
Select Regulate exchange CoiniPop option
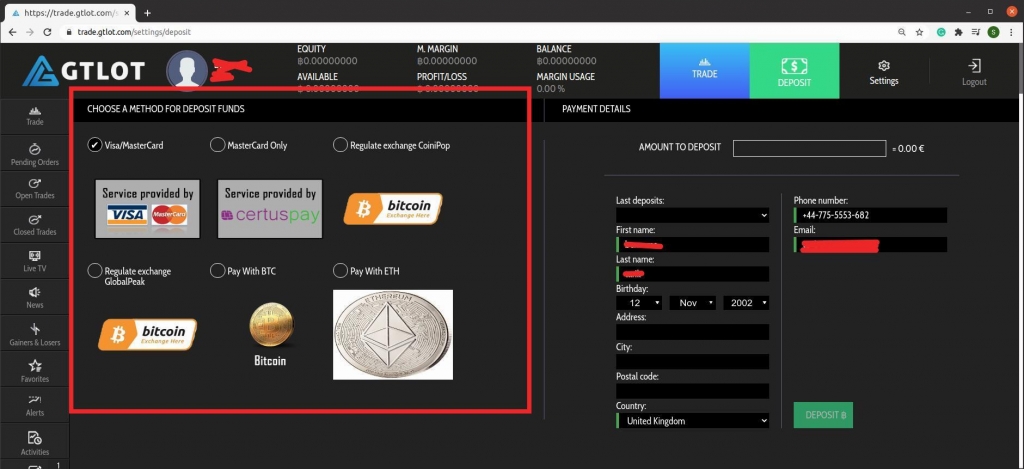[340, 145]
